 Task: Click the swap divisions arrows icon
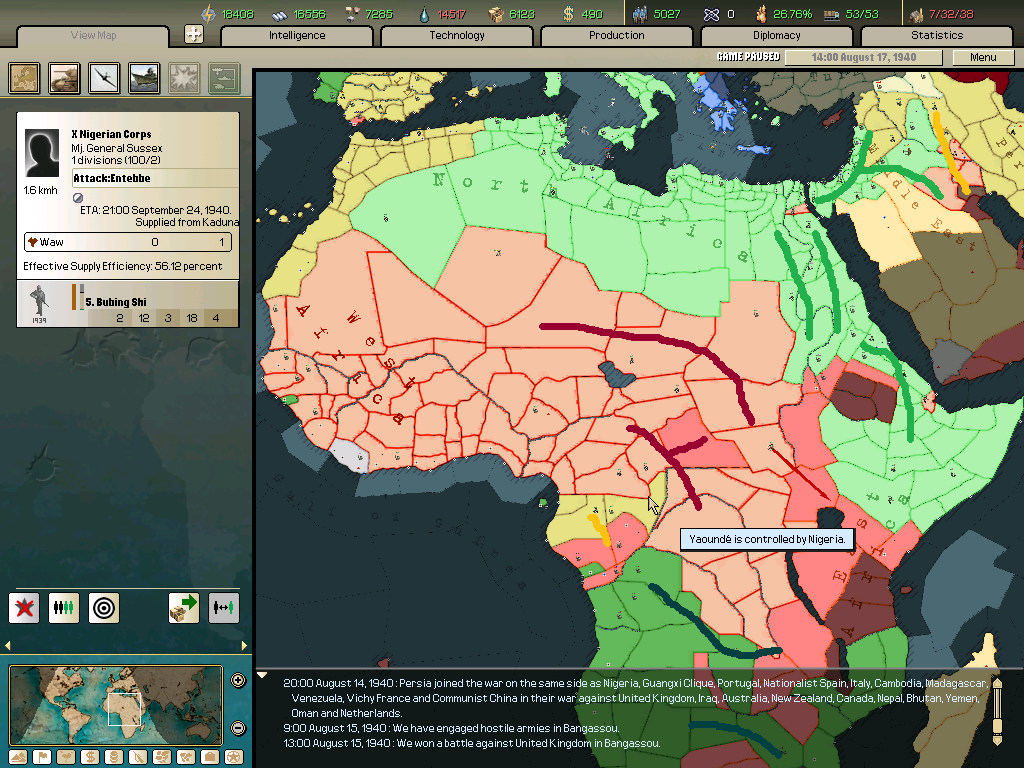[223, 608]
